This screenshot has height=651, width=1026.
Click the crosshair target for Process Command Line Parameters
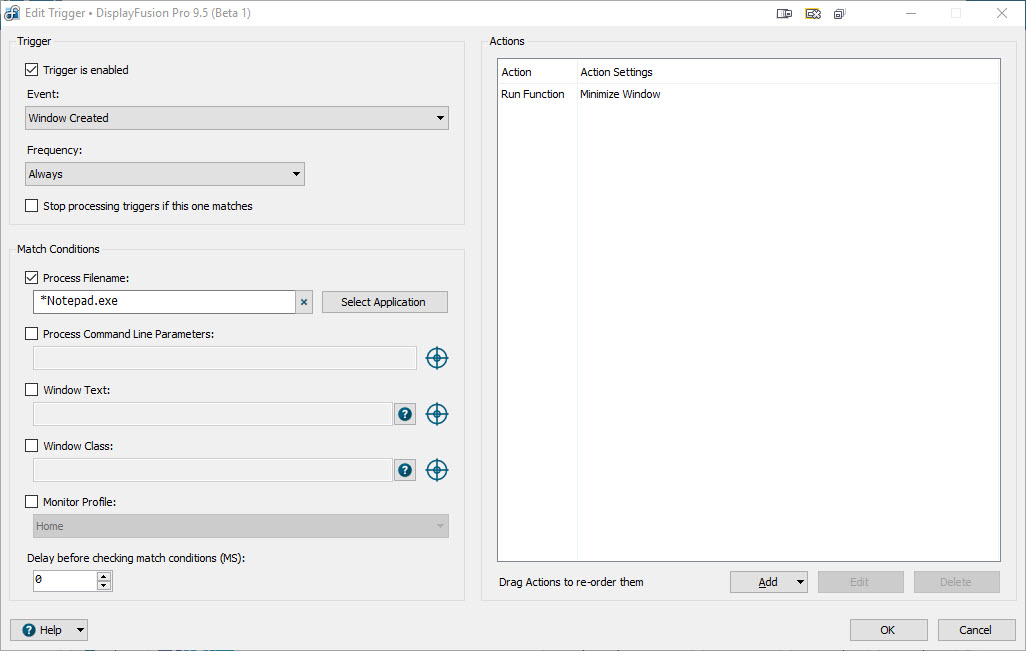(x=436, y=358)
